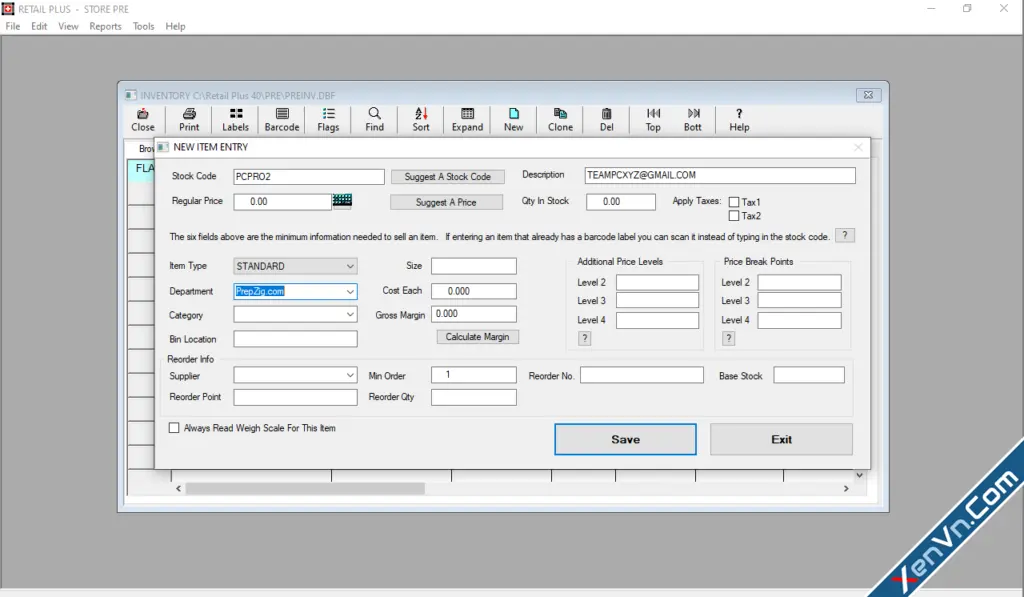Click the Calculate Margin button
The height and width of the screenshot is (597, 1024).
[x=477, y=336]
